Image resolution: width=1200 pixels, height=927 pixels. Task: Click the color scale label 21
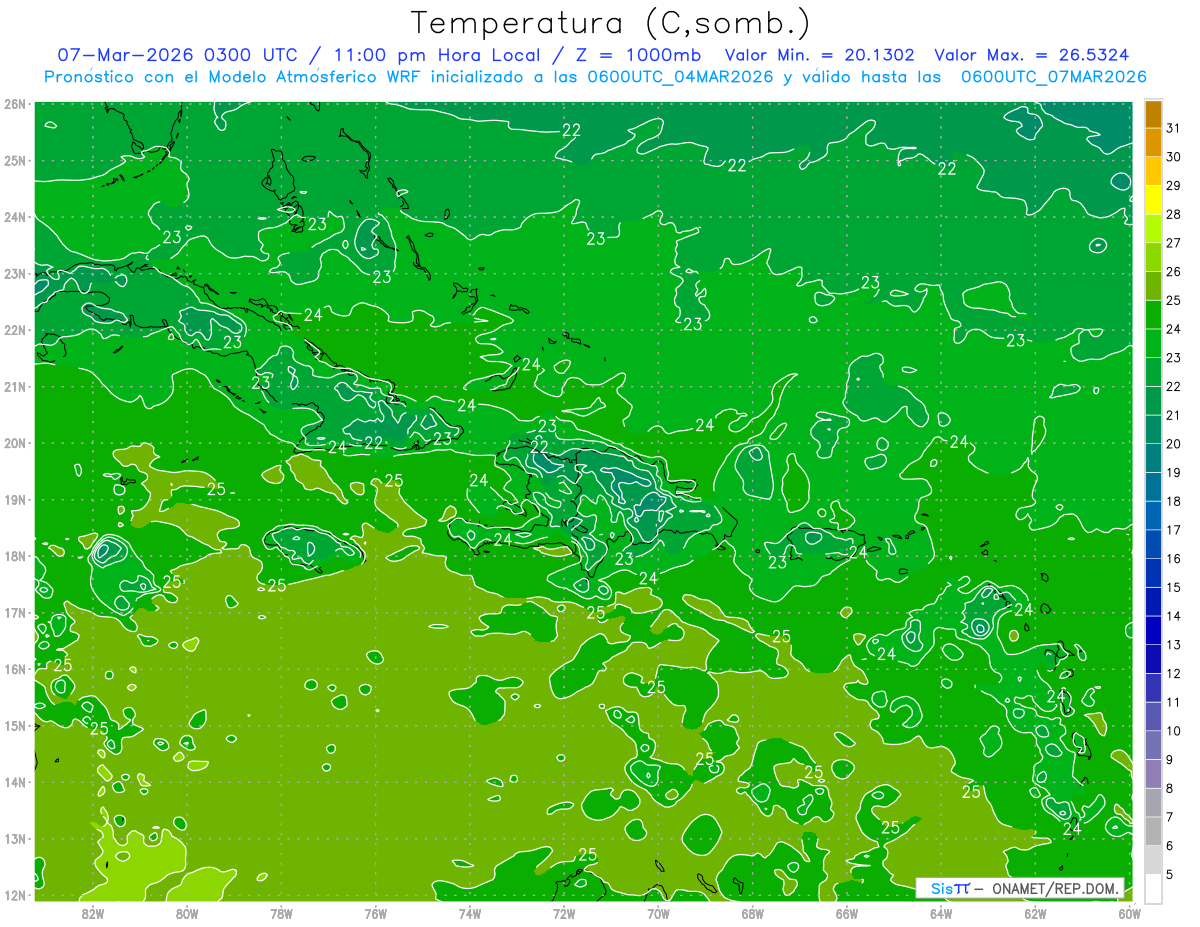(1174, 415)
